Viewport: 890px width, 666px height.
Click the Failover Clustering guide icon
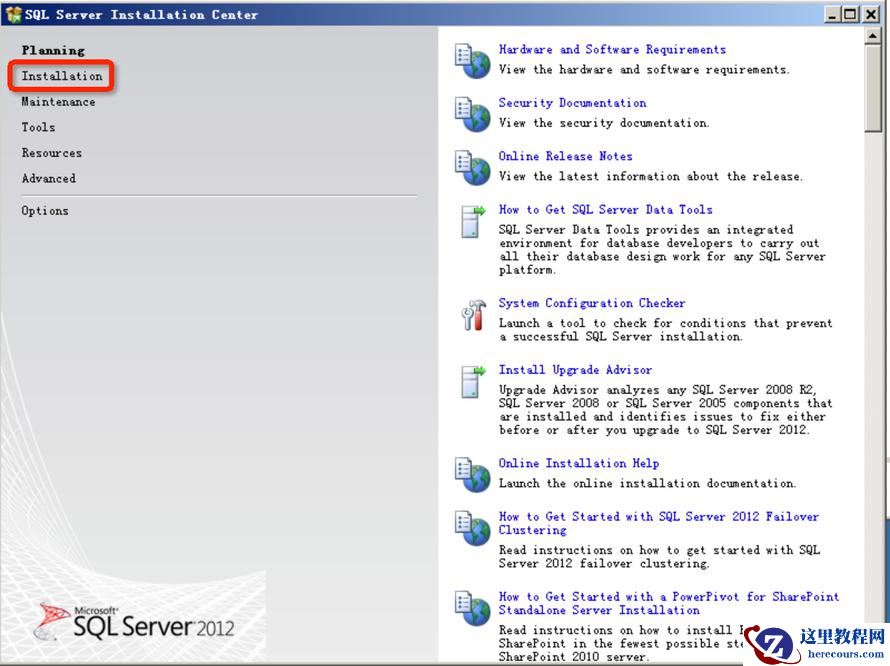(472, 528)
